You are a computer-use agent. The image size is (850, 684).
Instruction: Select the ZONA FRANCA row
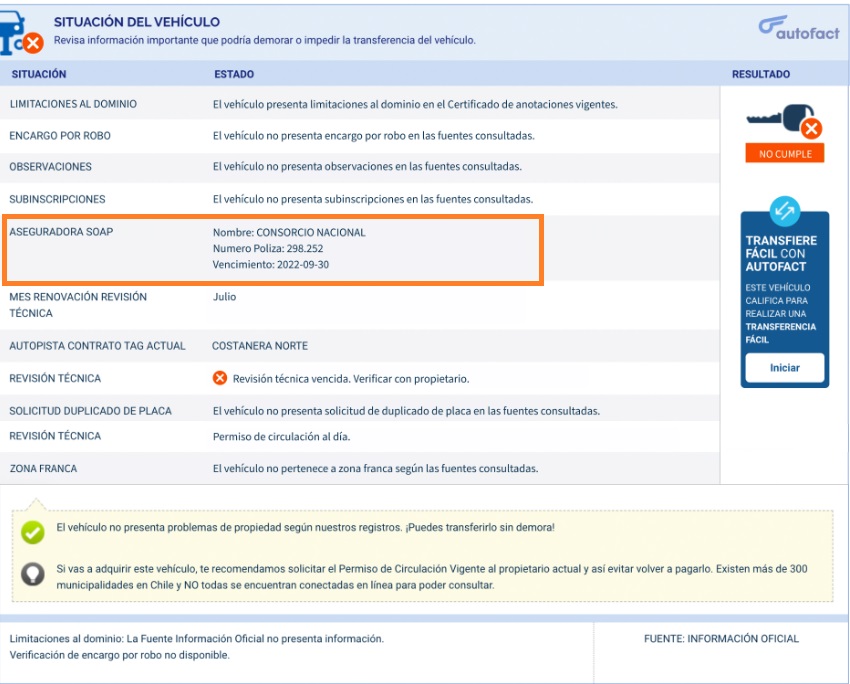click(x=43, y=468)
